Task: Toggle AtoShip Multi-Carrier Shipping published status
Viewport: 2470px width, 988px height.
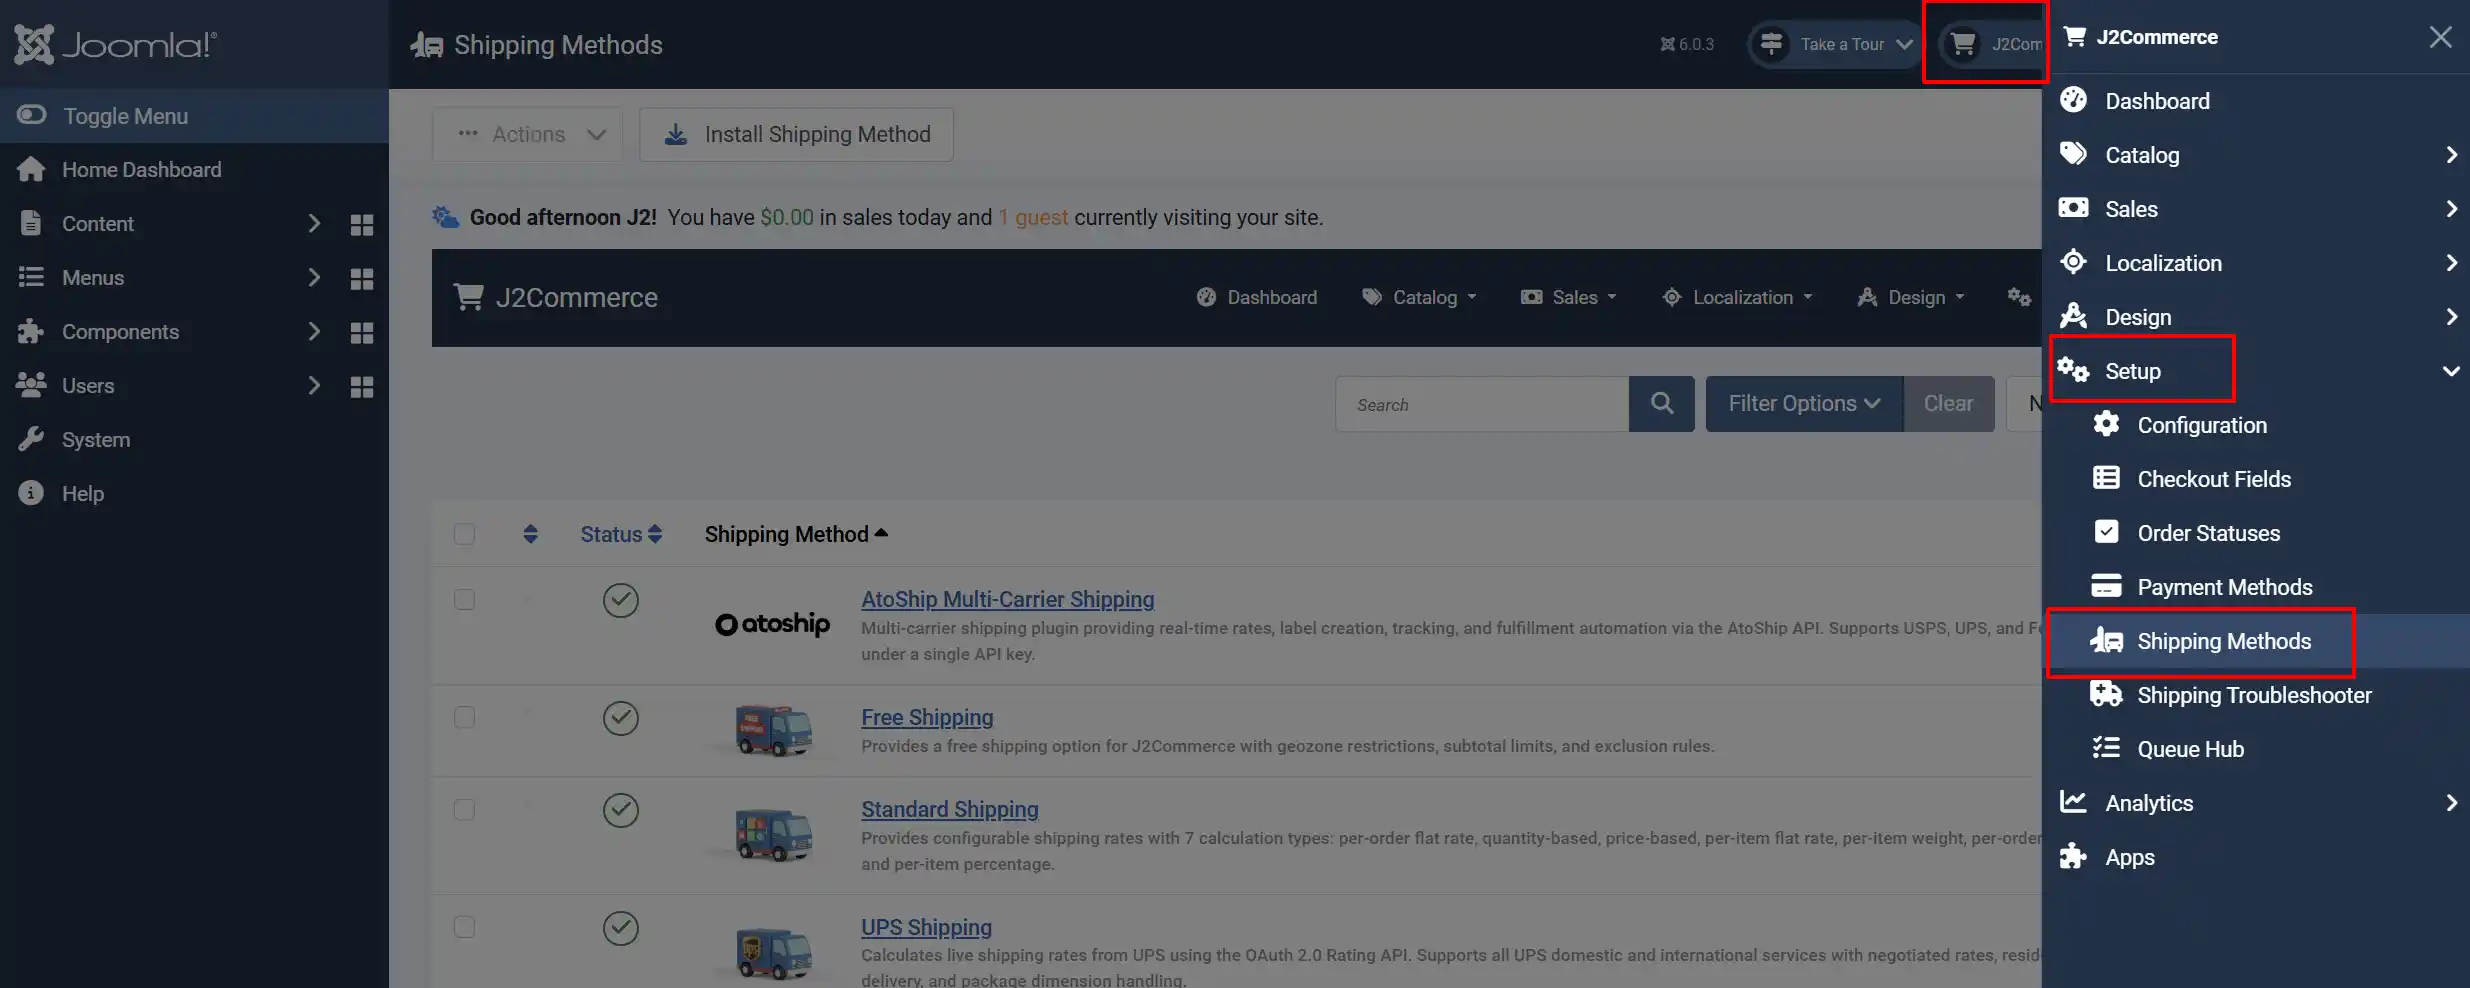Action: 621,600
